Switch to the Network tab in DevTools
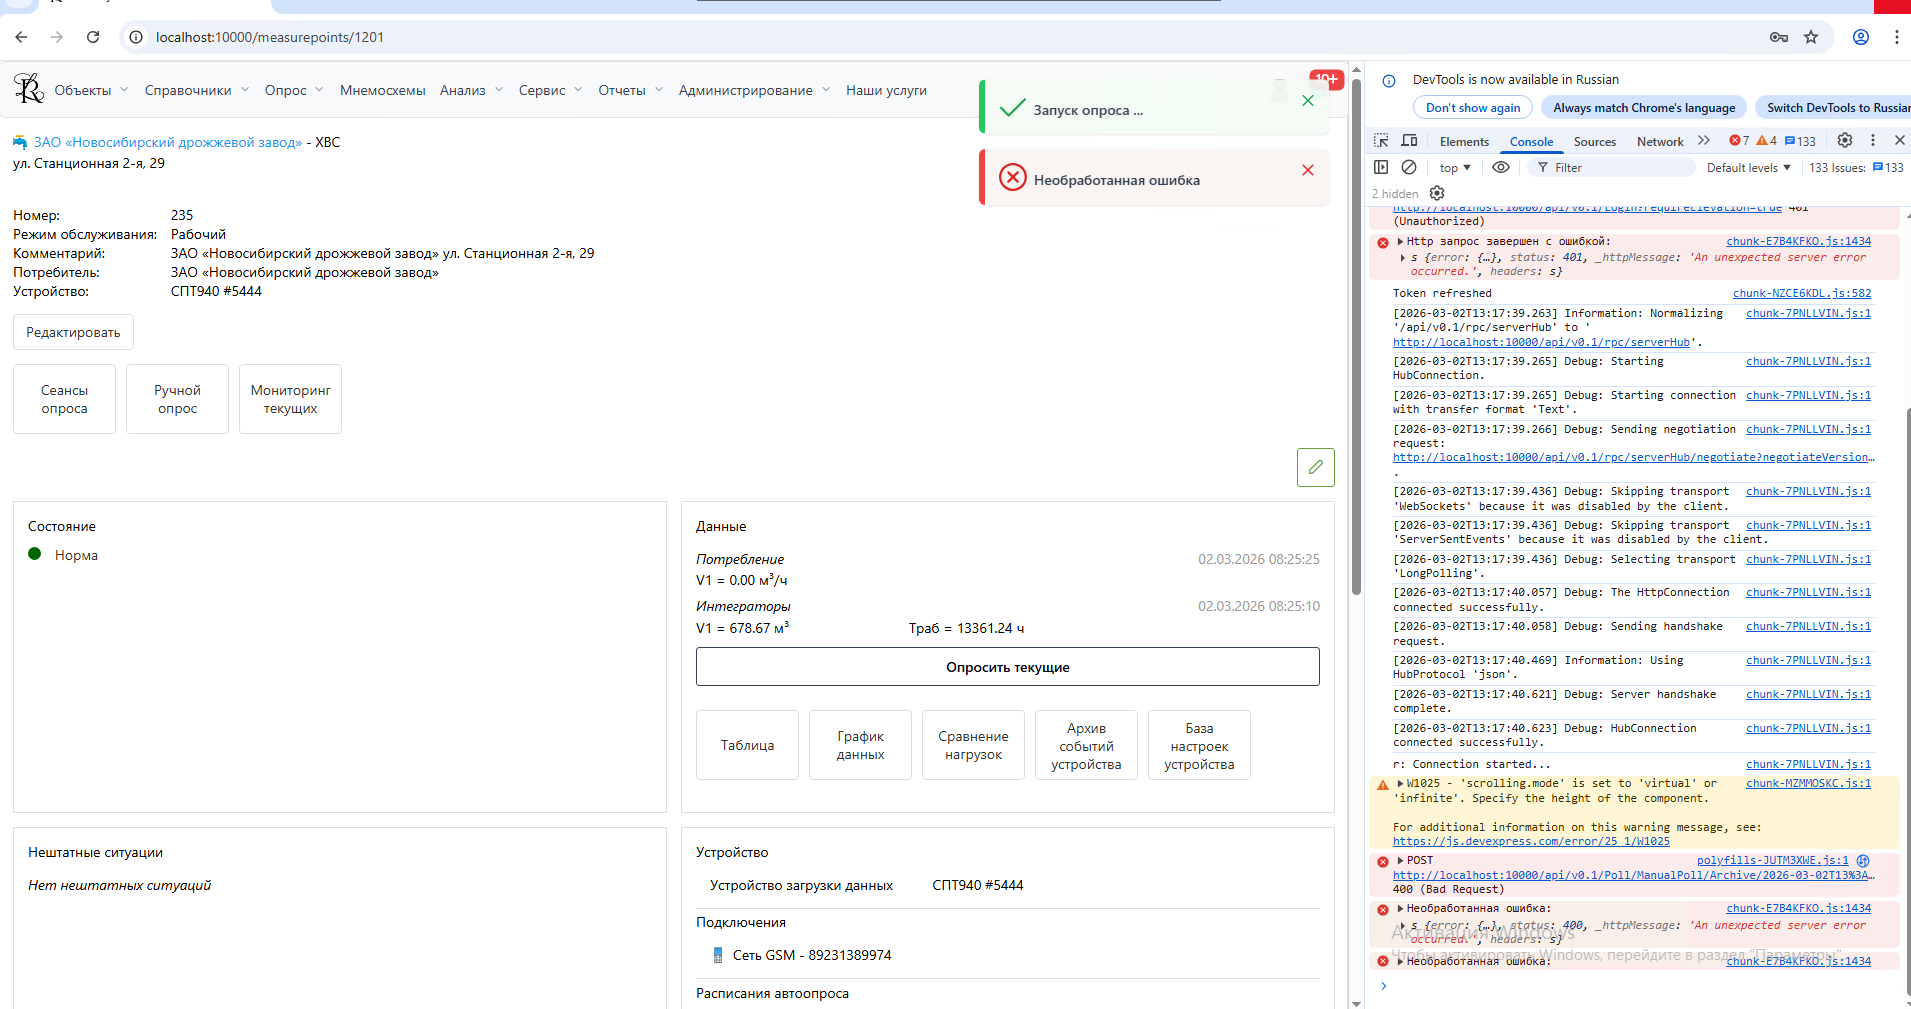The width and height of the screenshot is (1911, 1009). pyautogui.click(x=1659, y=142)
